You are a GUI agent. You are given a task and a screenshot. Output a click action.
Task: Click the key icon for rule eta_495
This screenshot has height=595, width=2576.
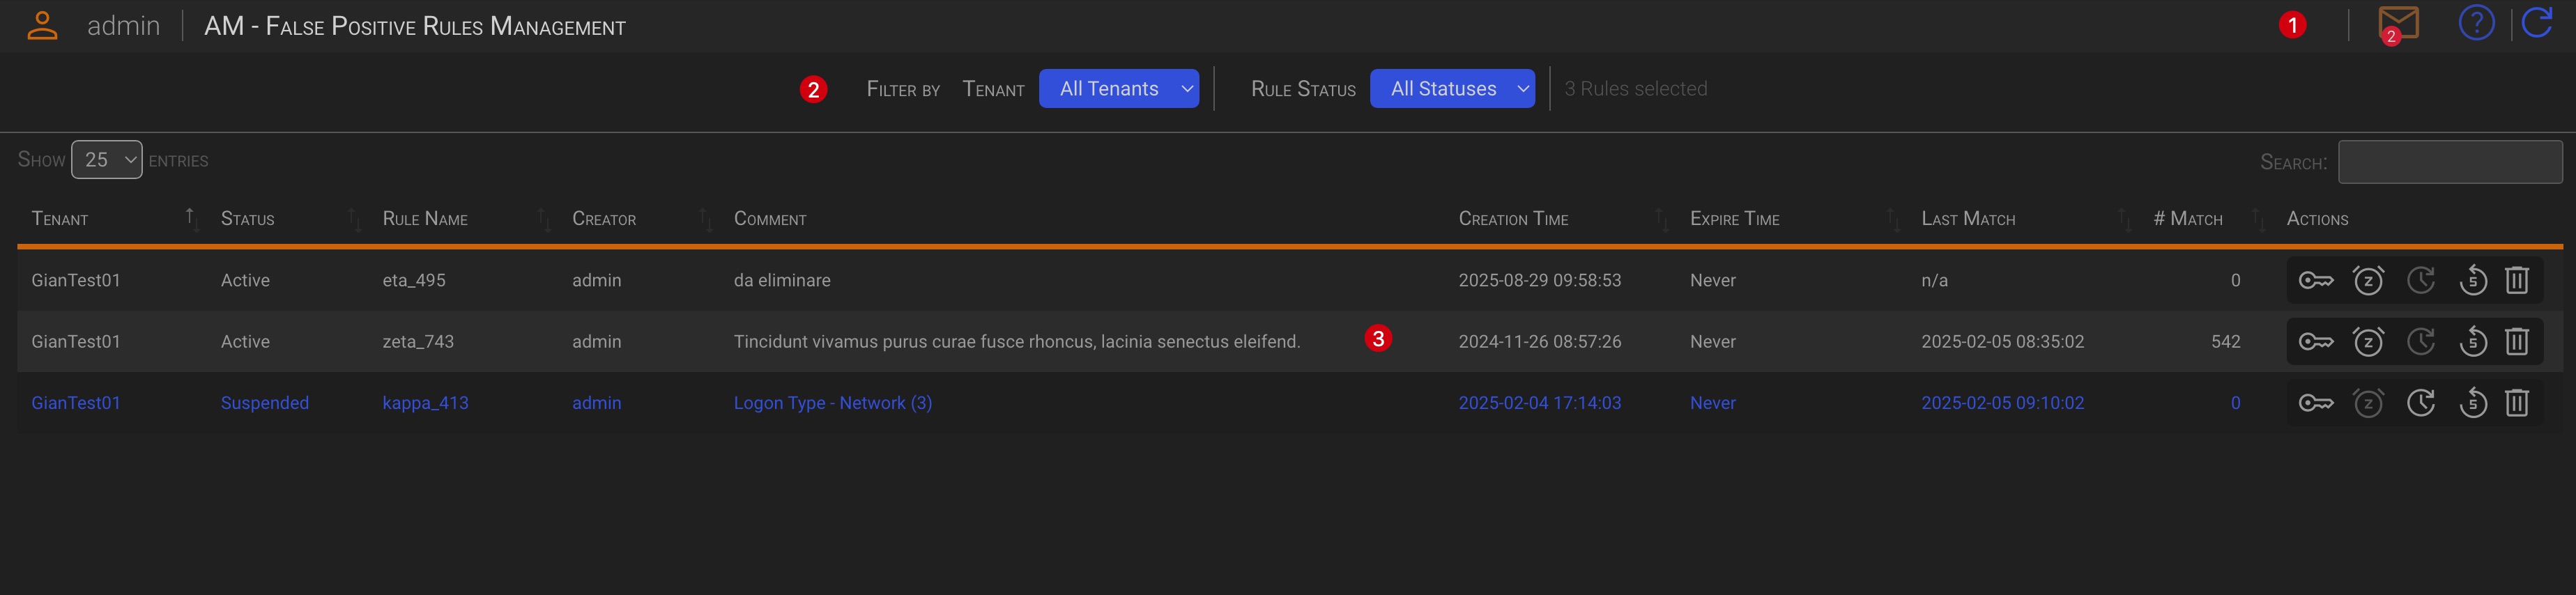(x=2315, y=281)
